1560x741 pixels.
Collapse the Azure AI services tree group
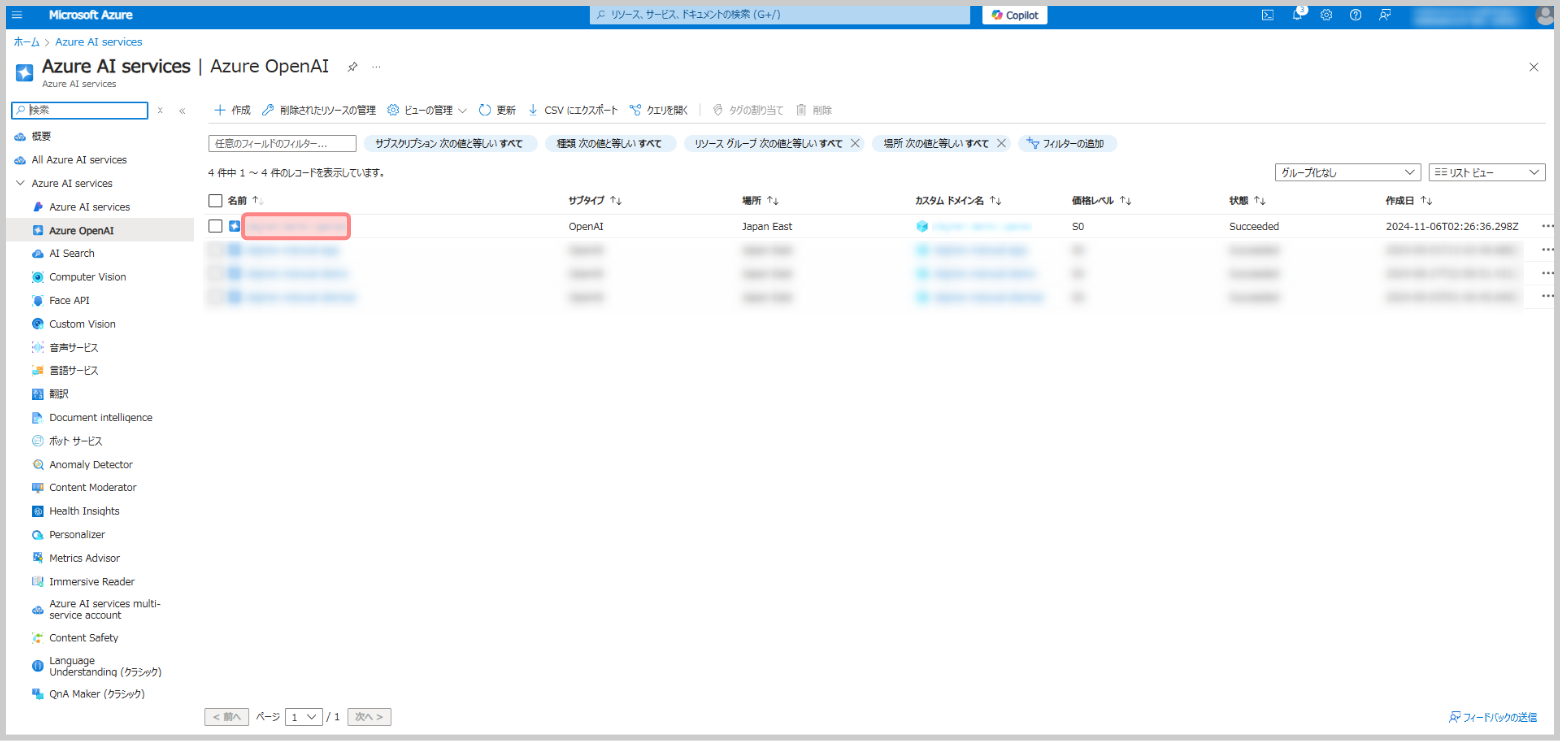tap(20, 183)
